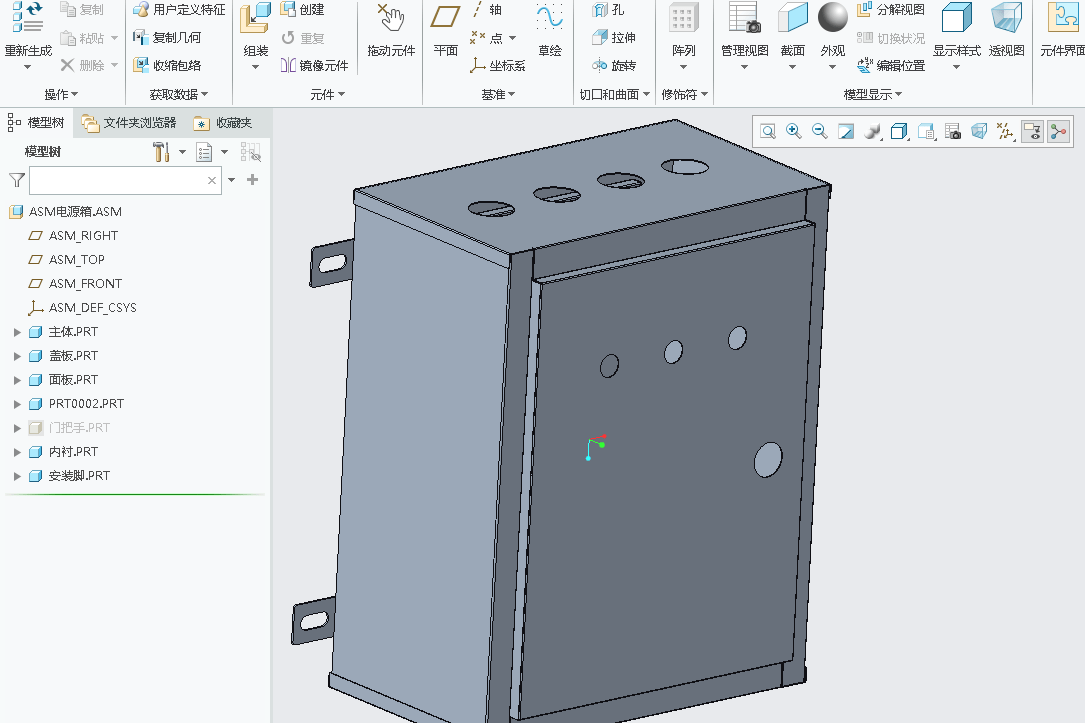This screenshot has width=1085, height=723.
Task: Open Component (元件) group menu
Action: click(x=327, y=94)
